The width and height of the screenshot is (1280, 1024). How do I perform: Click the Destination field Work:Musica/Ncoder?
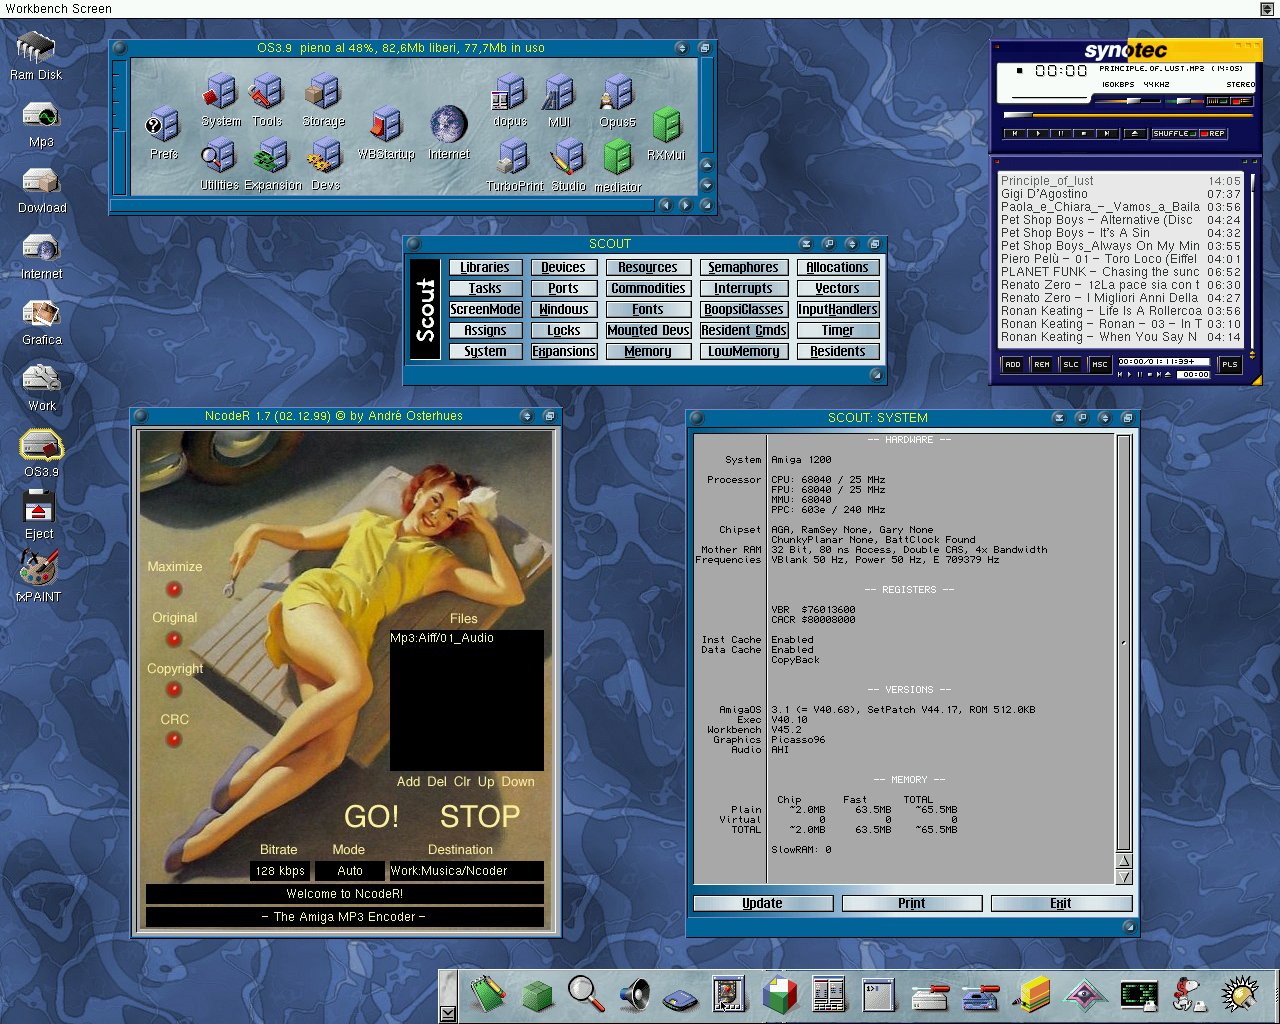(466, 871)
